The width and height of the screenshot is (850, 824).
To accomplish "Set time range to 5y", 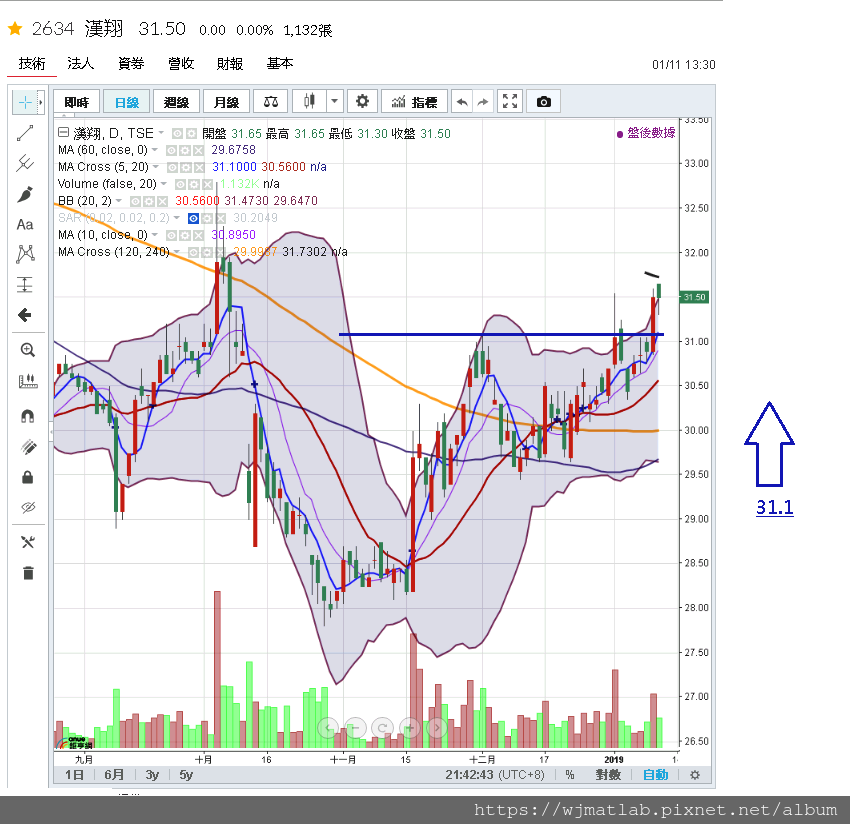I will point(186,775).
